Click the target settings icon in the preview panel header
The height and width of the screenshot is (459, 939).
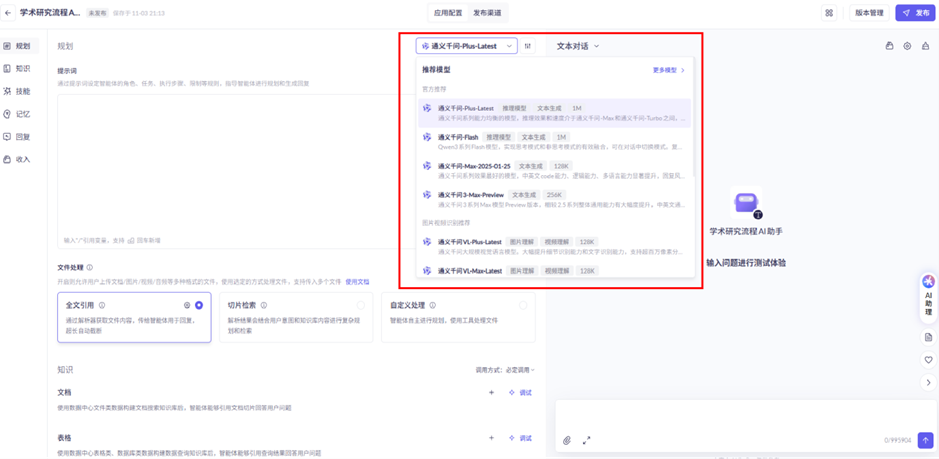click(907, 46)
